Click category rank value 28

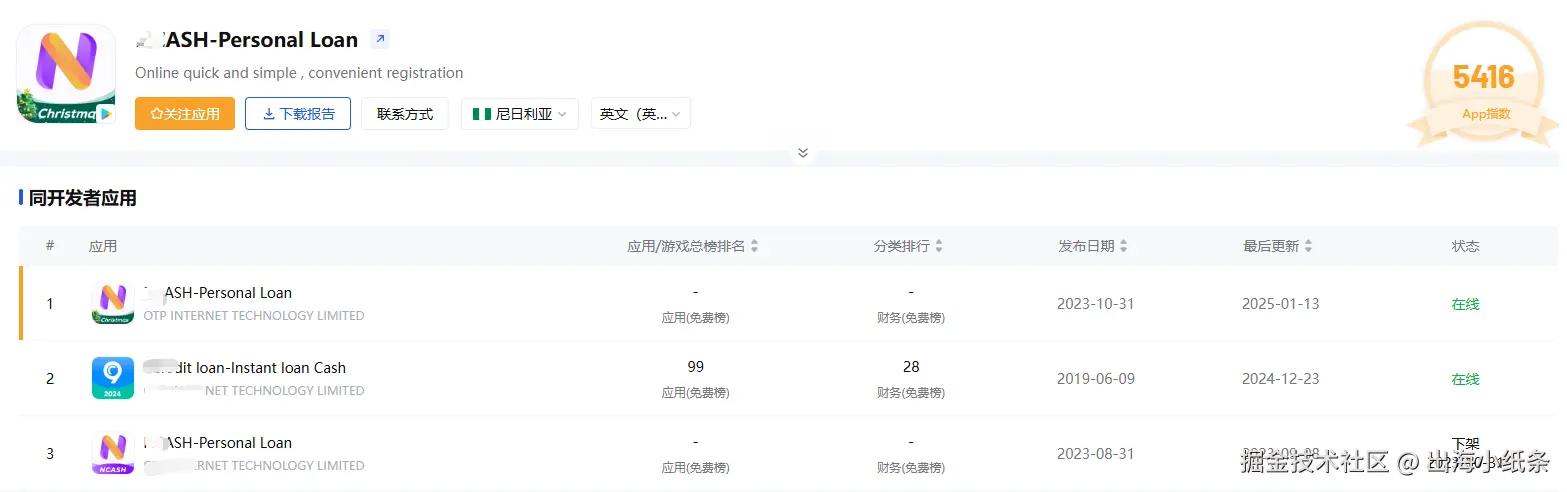911,367
